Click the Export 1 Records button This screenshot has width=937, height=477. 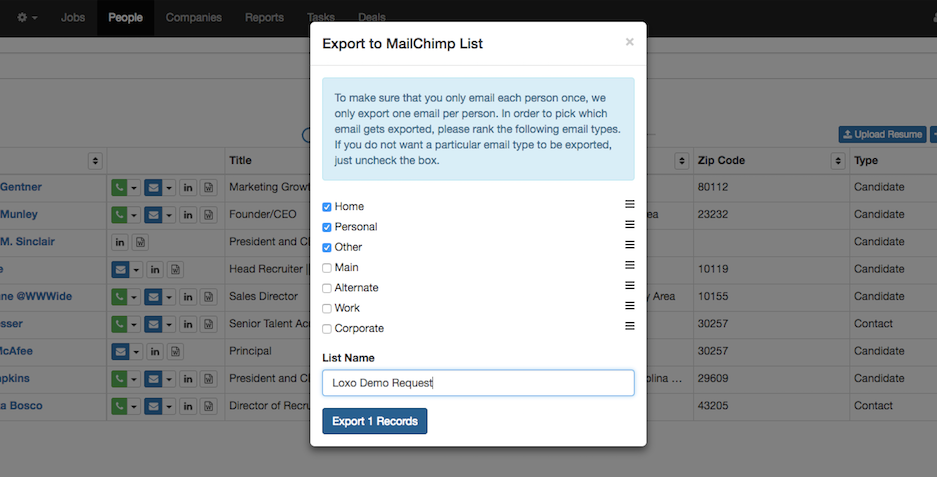coord(375,421)
